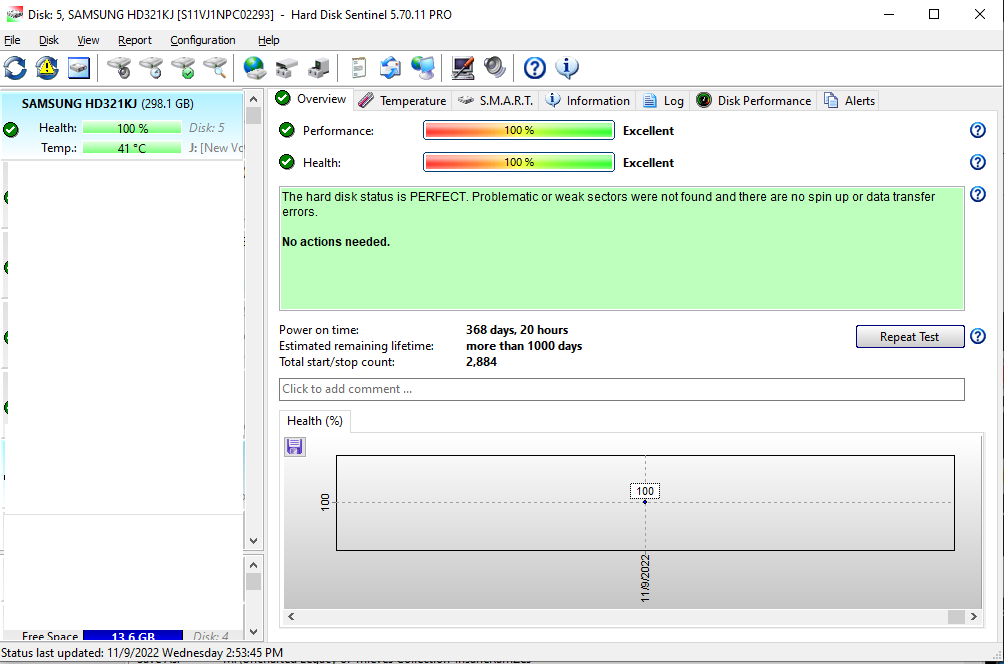Click the envelope with blue arrows toolbar icon
The image size is (1004, 664).
[x=391, y=68]
